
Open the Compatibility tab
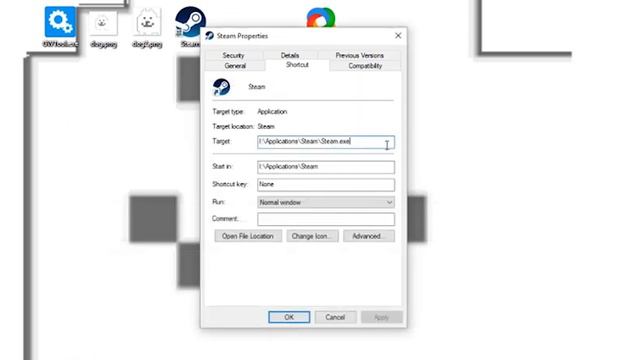(365, 66)
